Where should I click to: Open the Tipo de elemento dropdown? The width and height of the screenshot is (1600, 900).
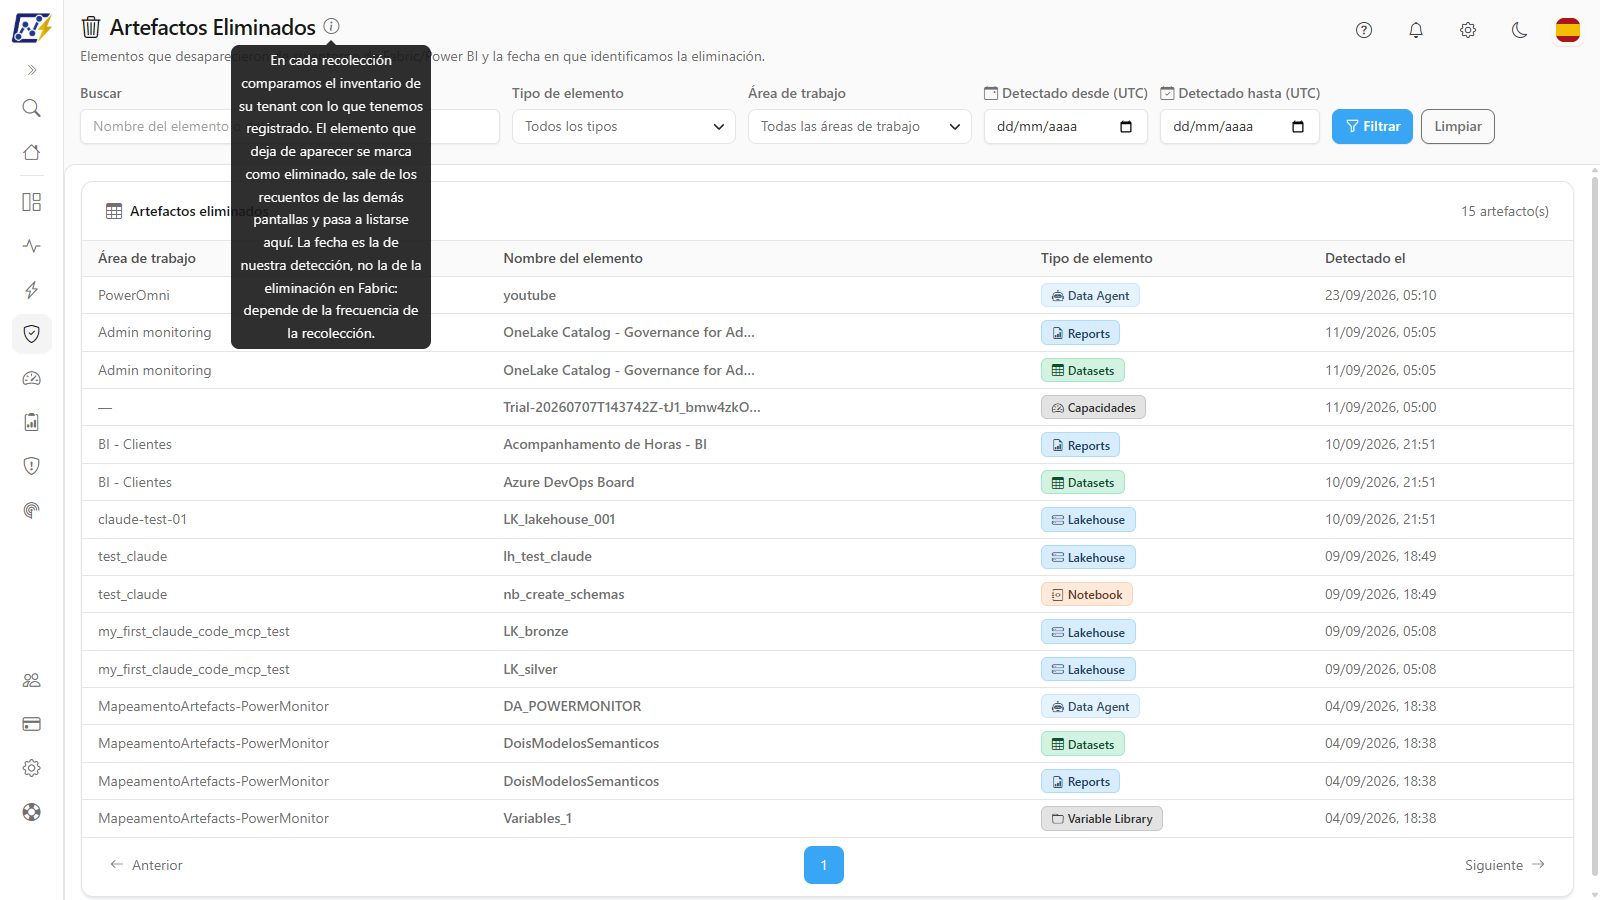coord(624,127)
